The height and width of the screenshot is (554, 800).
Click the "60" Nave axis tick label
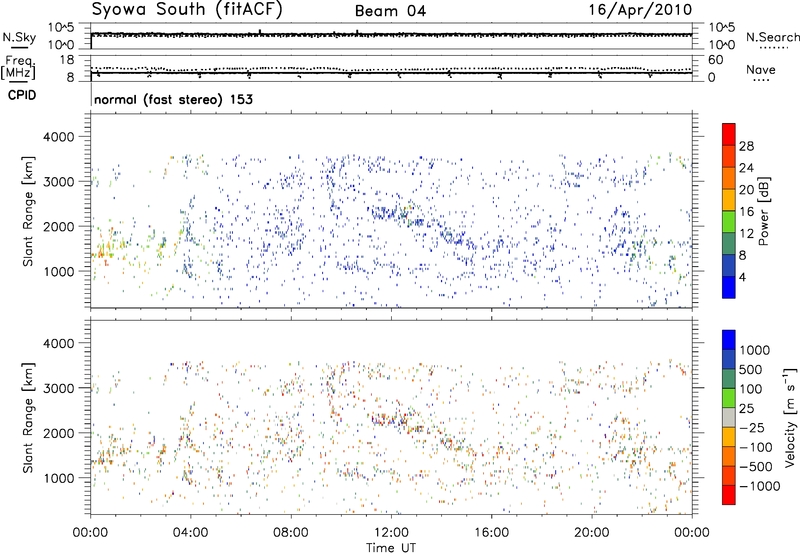(x=715, y=60)
